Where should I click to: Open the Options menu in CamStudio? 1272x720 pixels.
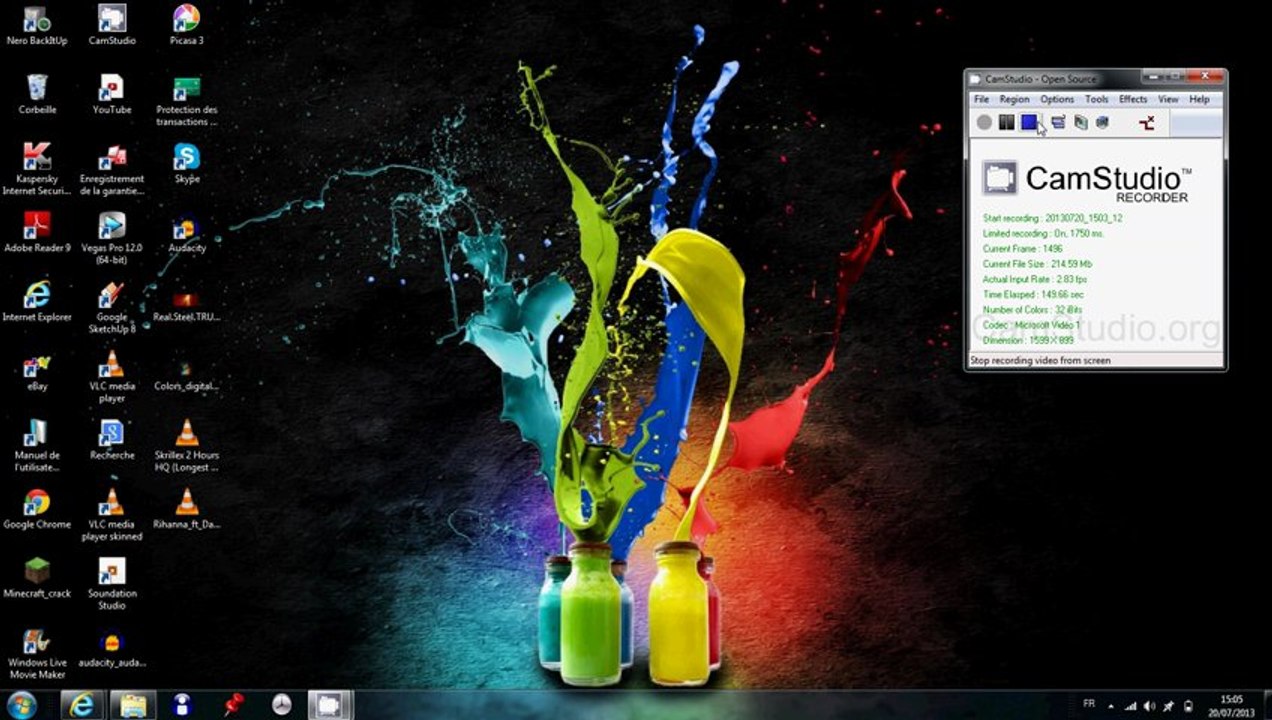coord(1057,99)
